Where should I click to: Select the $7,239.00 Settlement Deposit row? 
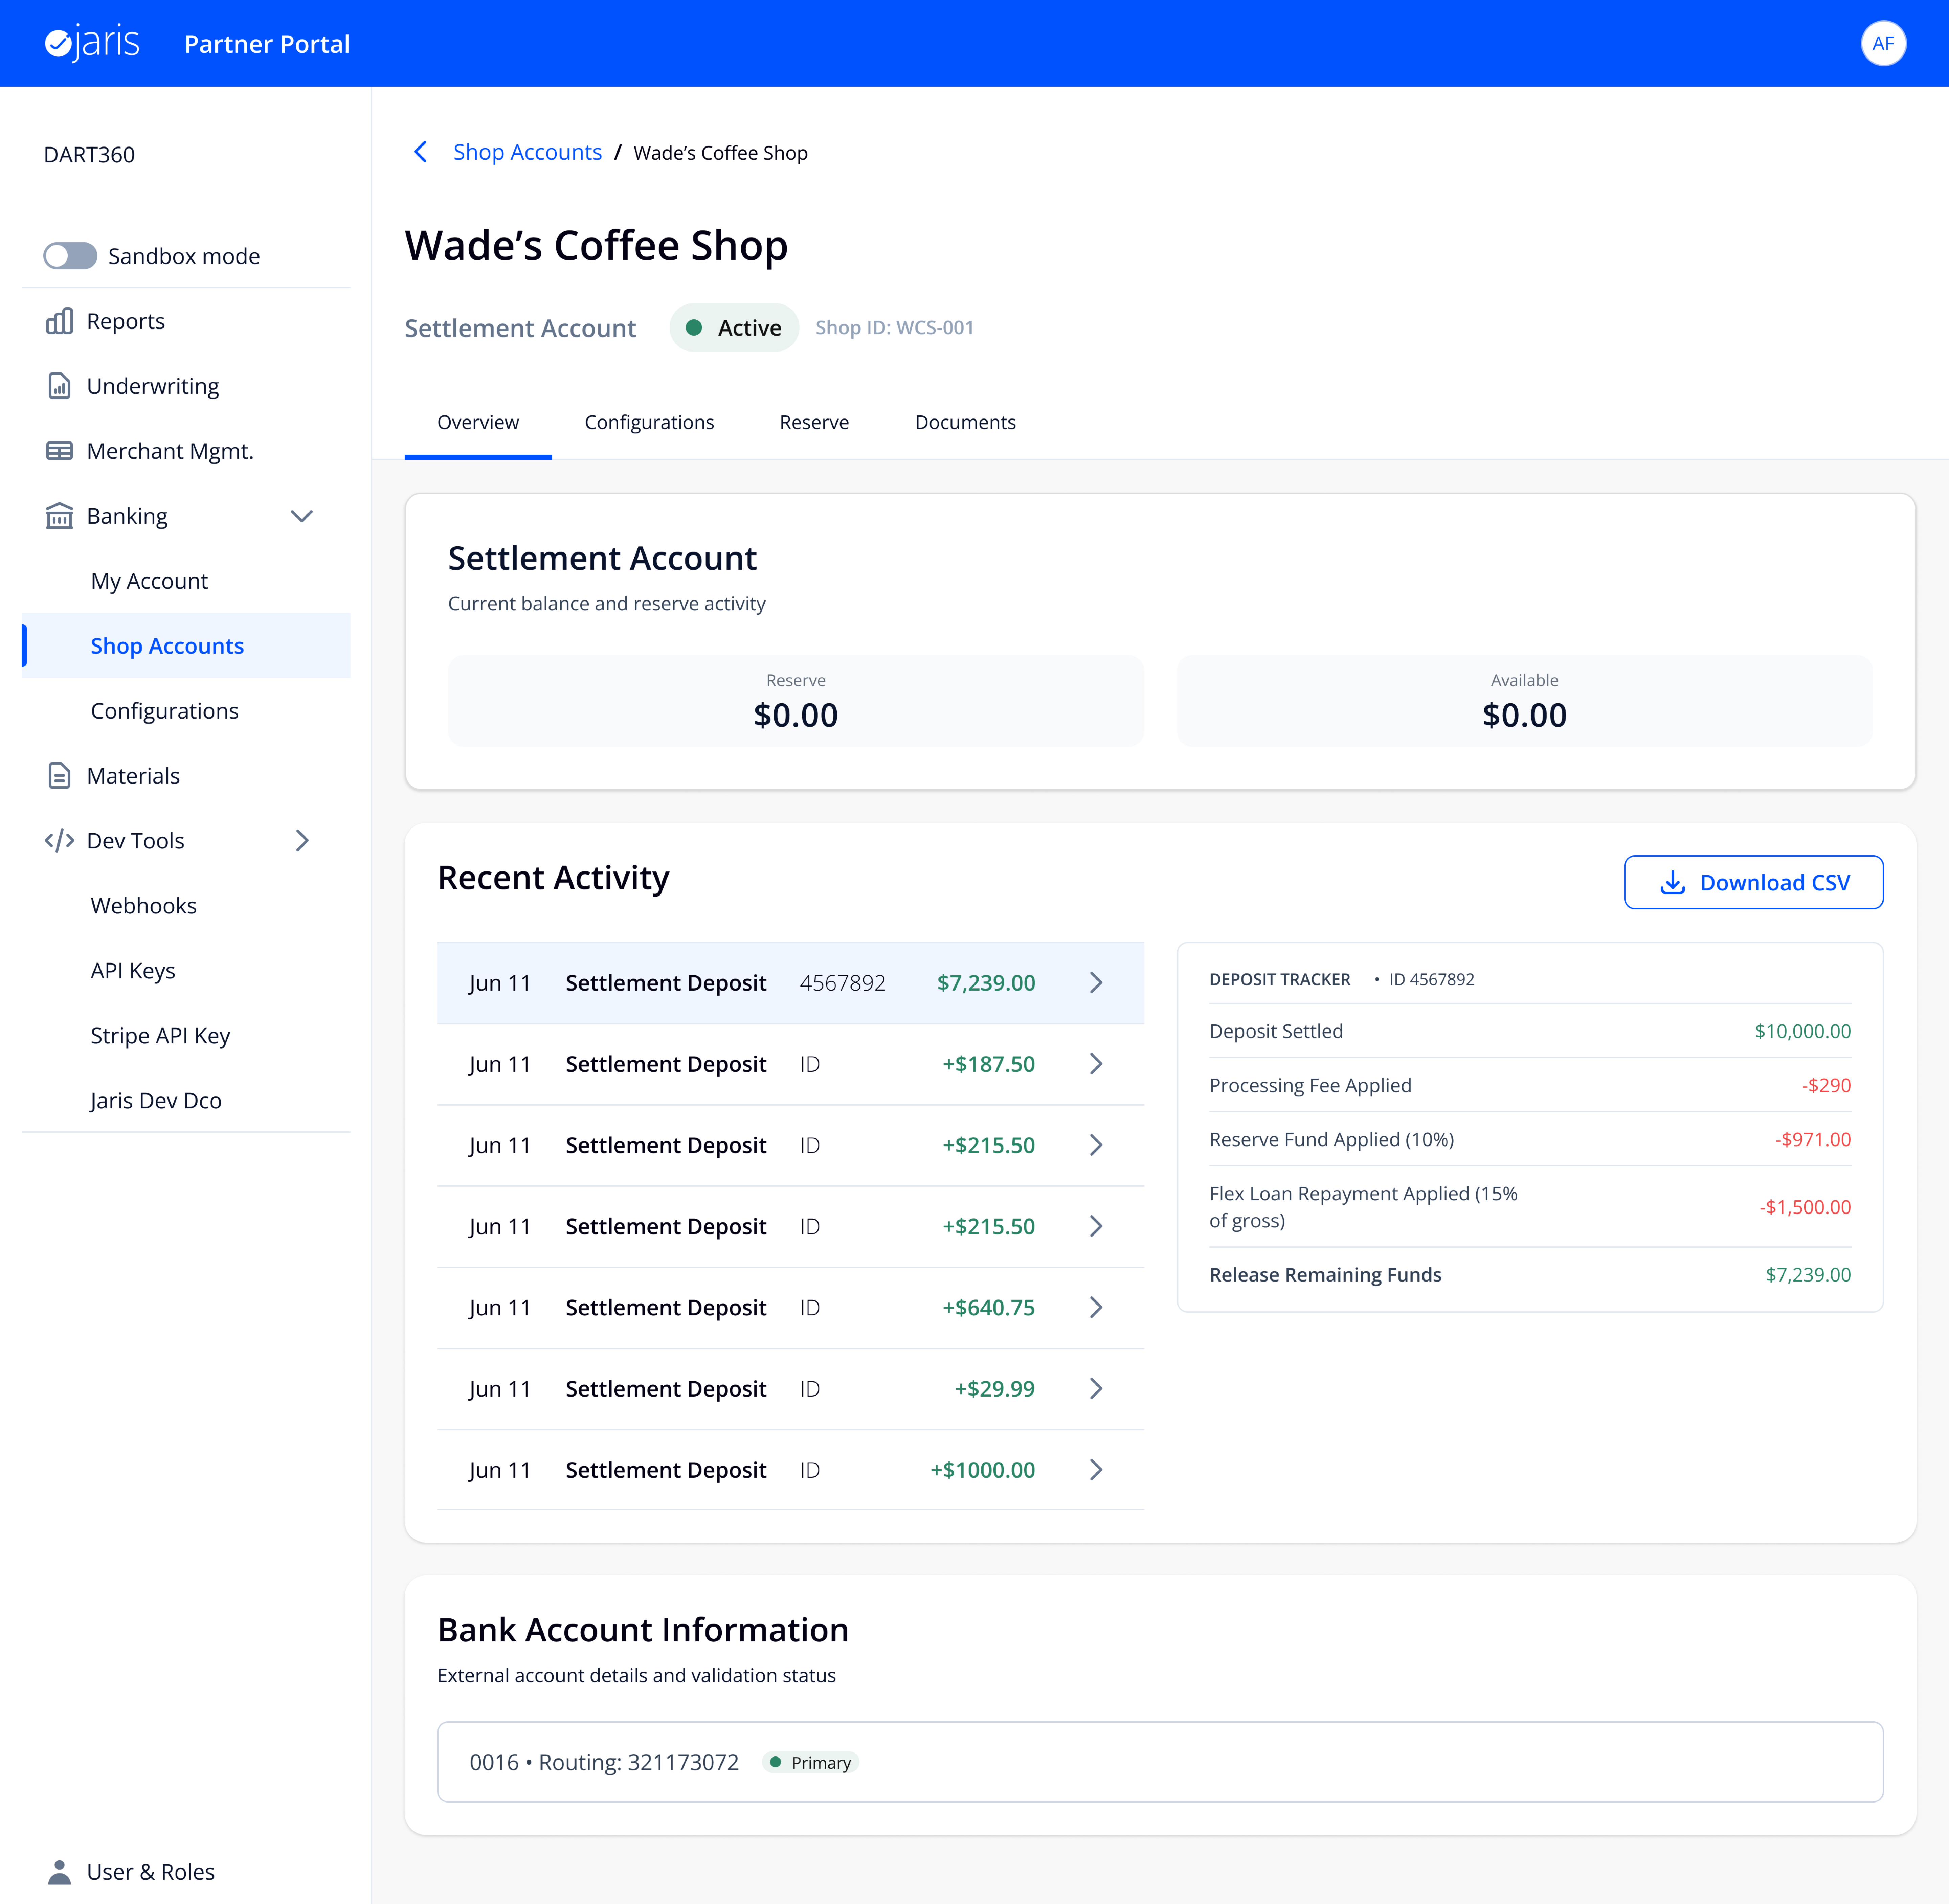tap(790, 983)
